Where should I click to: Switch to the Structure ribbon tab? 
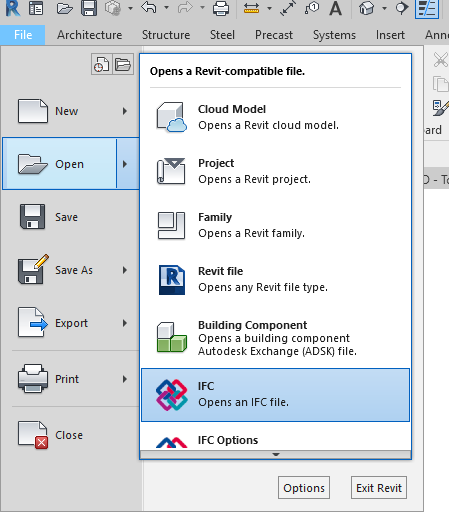[x=166, y=35]
